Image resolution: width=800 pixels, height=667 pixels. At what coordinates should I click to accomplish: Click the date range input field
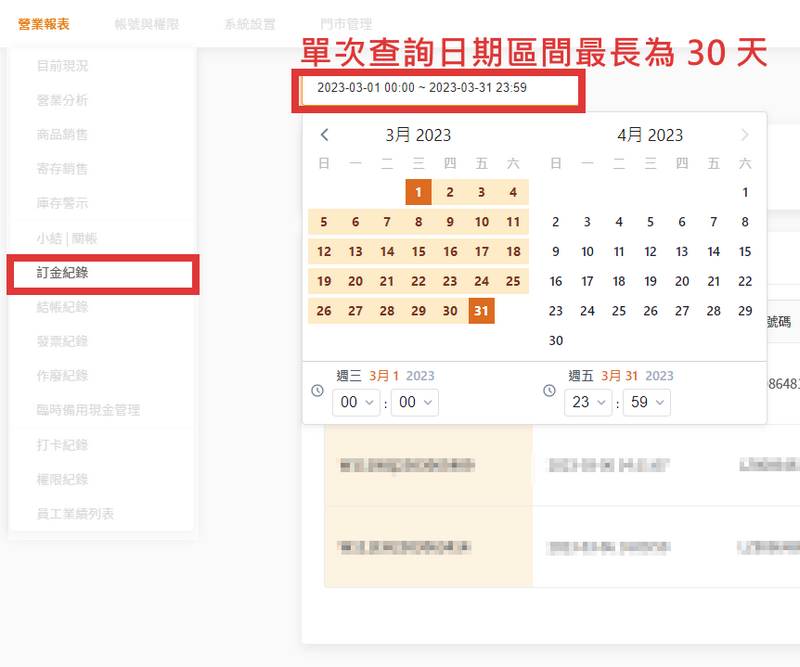(440, 88)
